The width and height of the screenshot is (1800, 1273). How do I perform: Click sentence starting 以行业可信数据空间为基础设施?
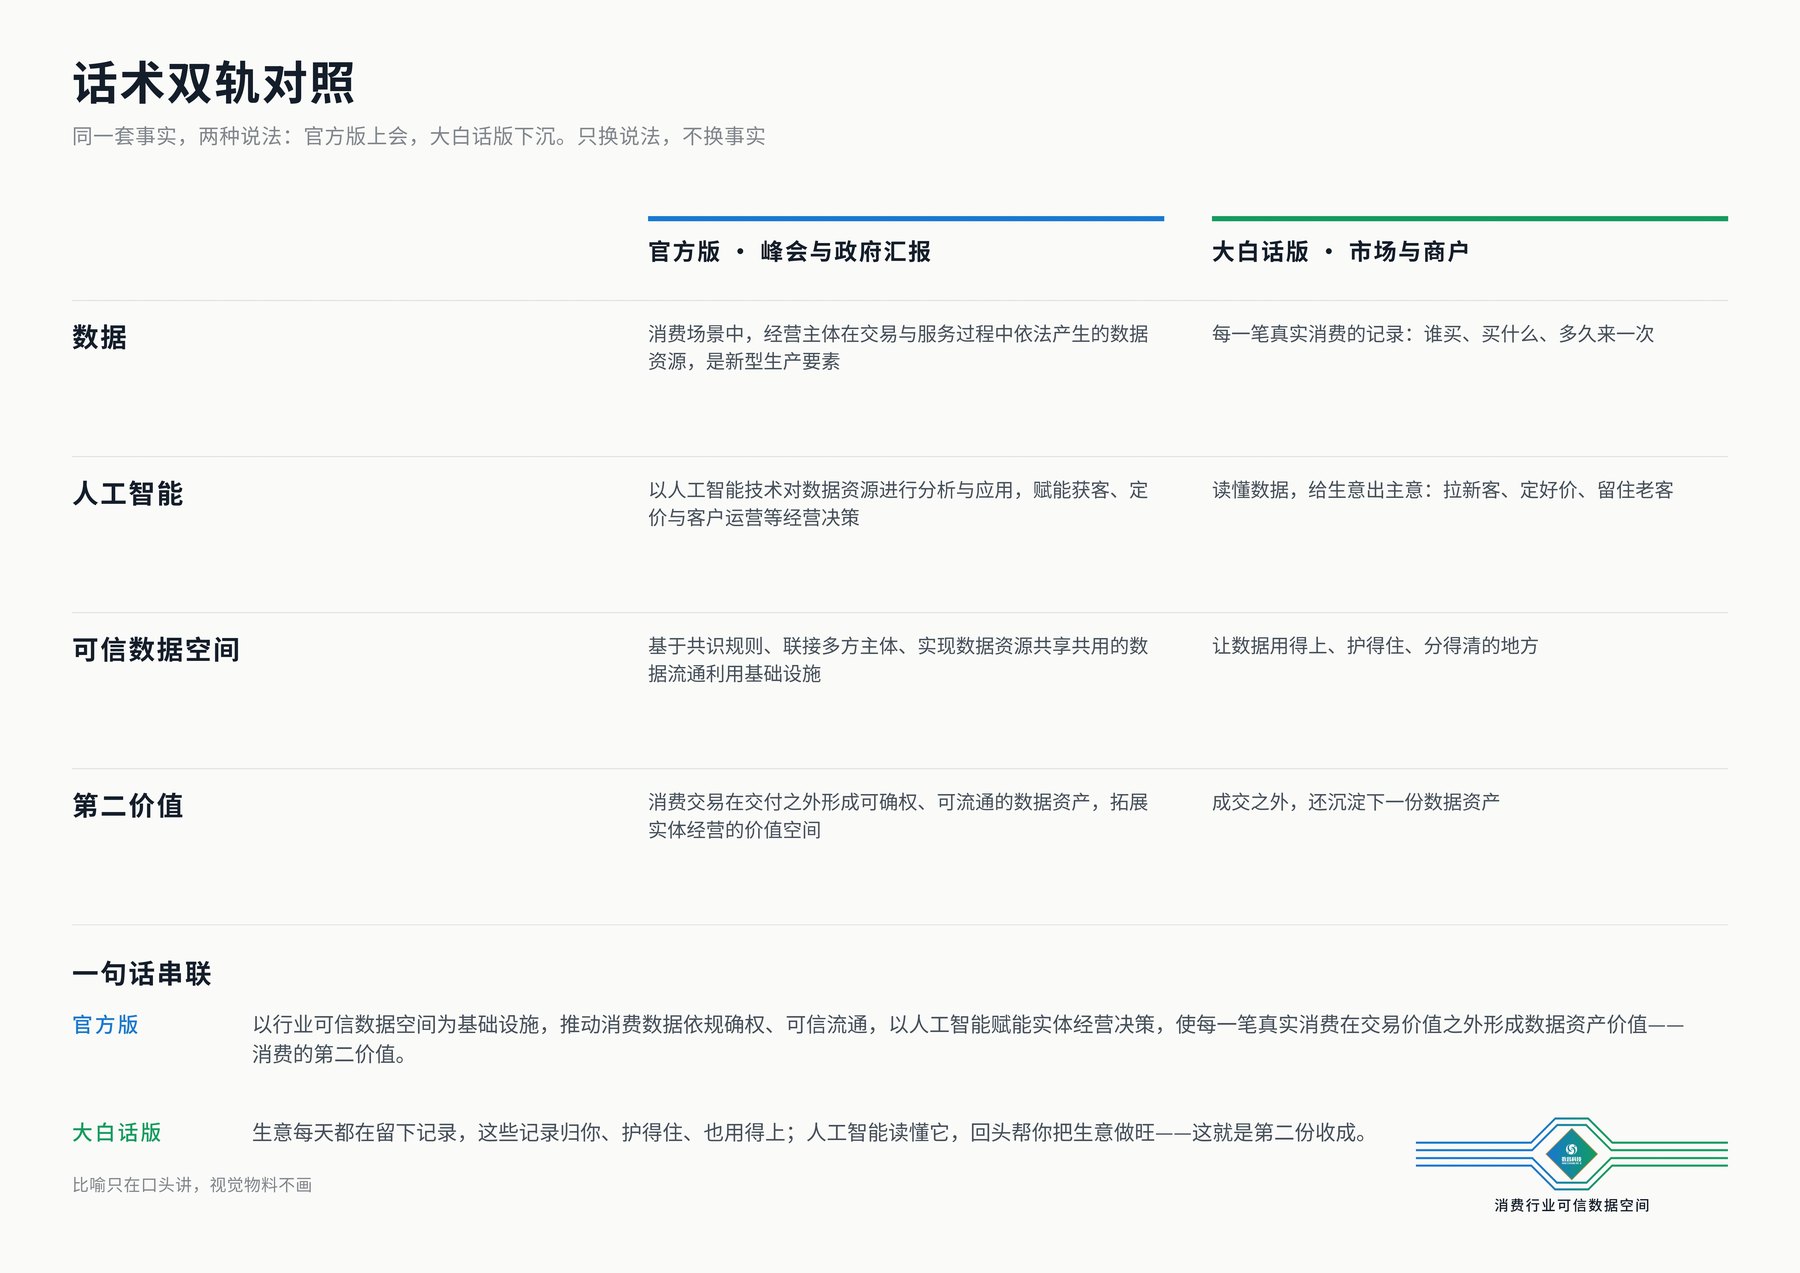coord(968,1039)
